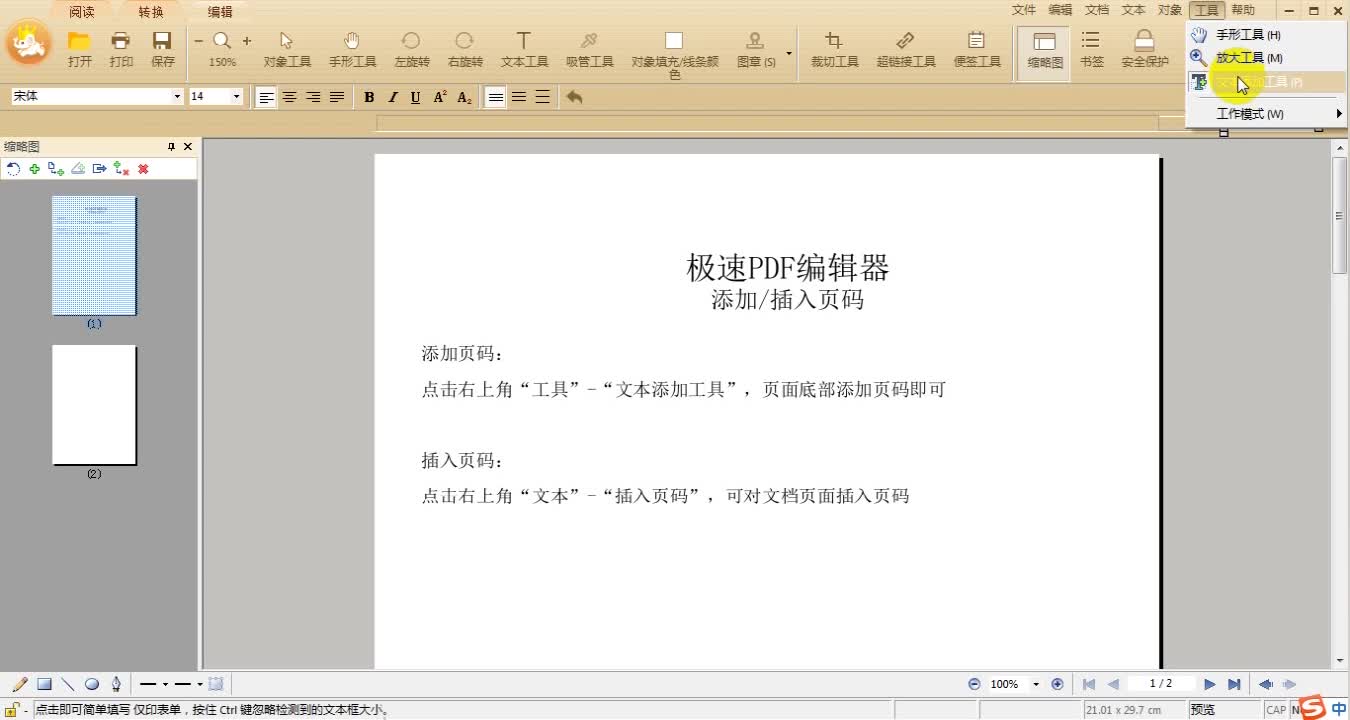Go to next page with arrow button
The image size is (1350, 720).
[x=1210, y=684]
